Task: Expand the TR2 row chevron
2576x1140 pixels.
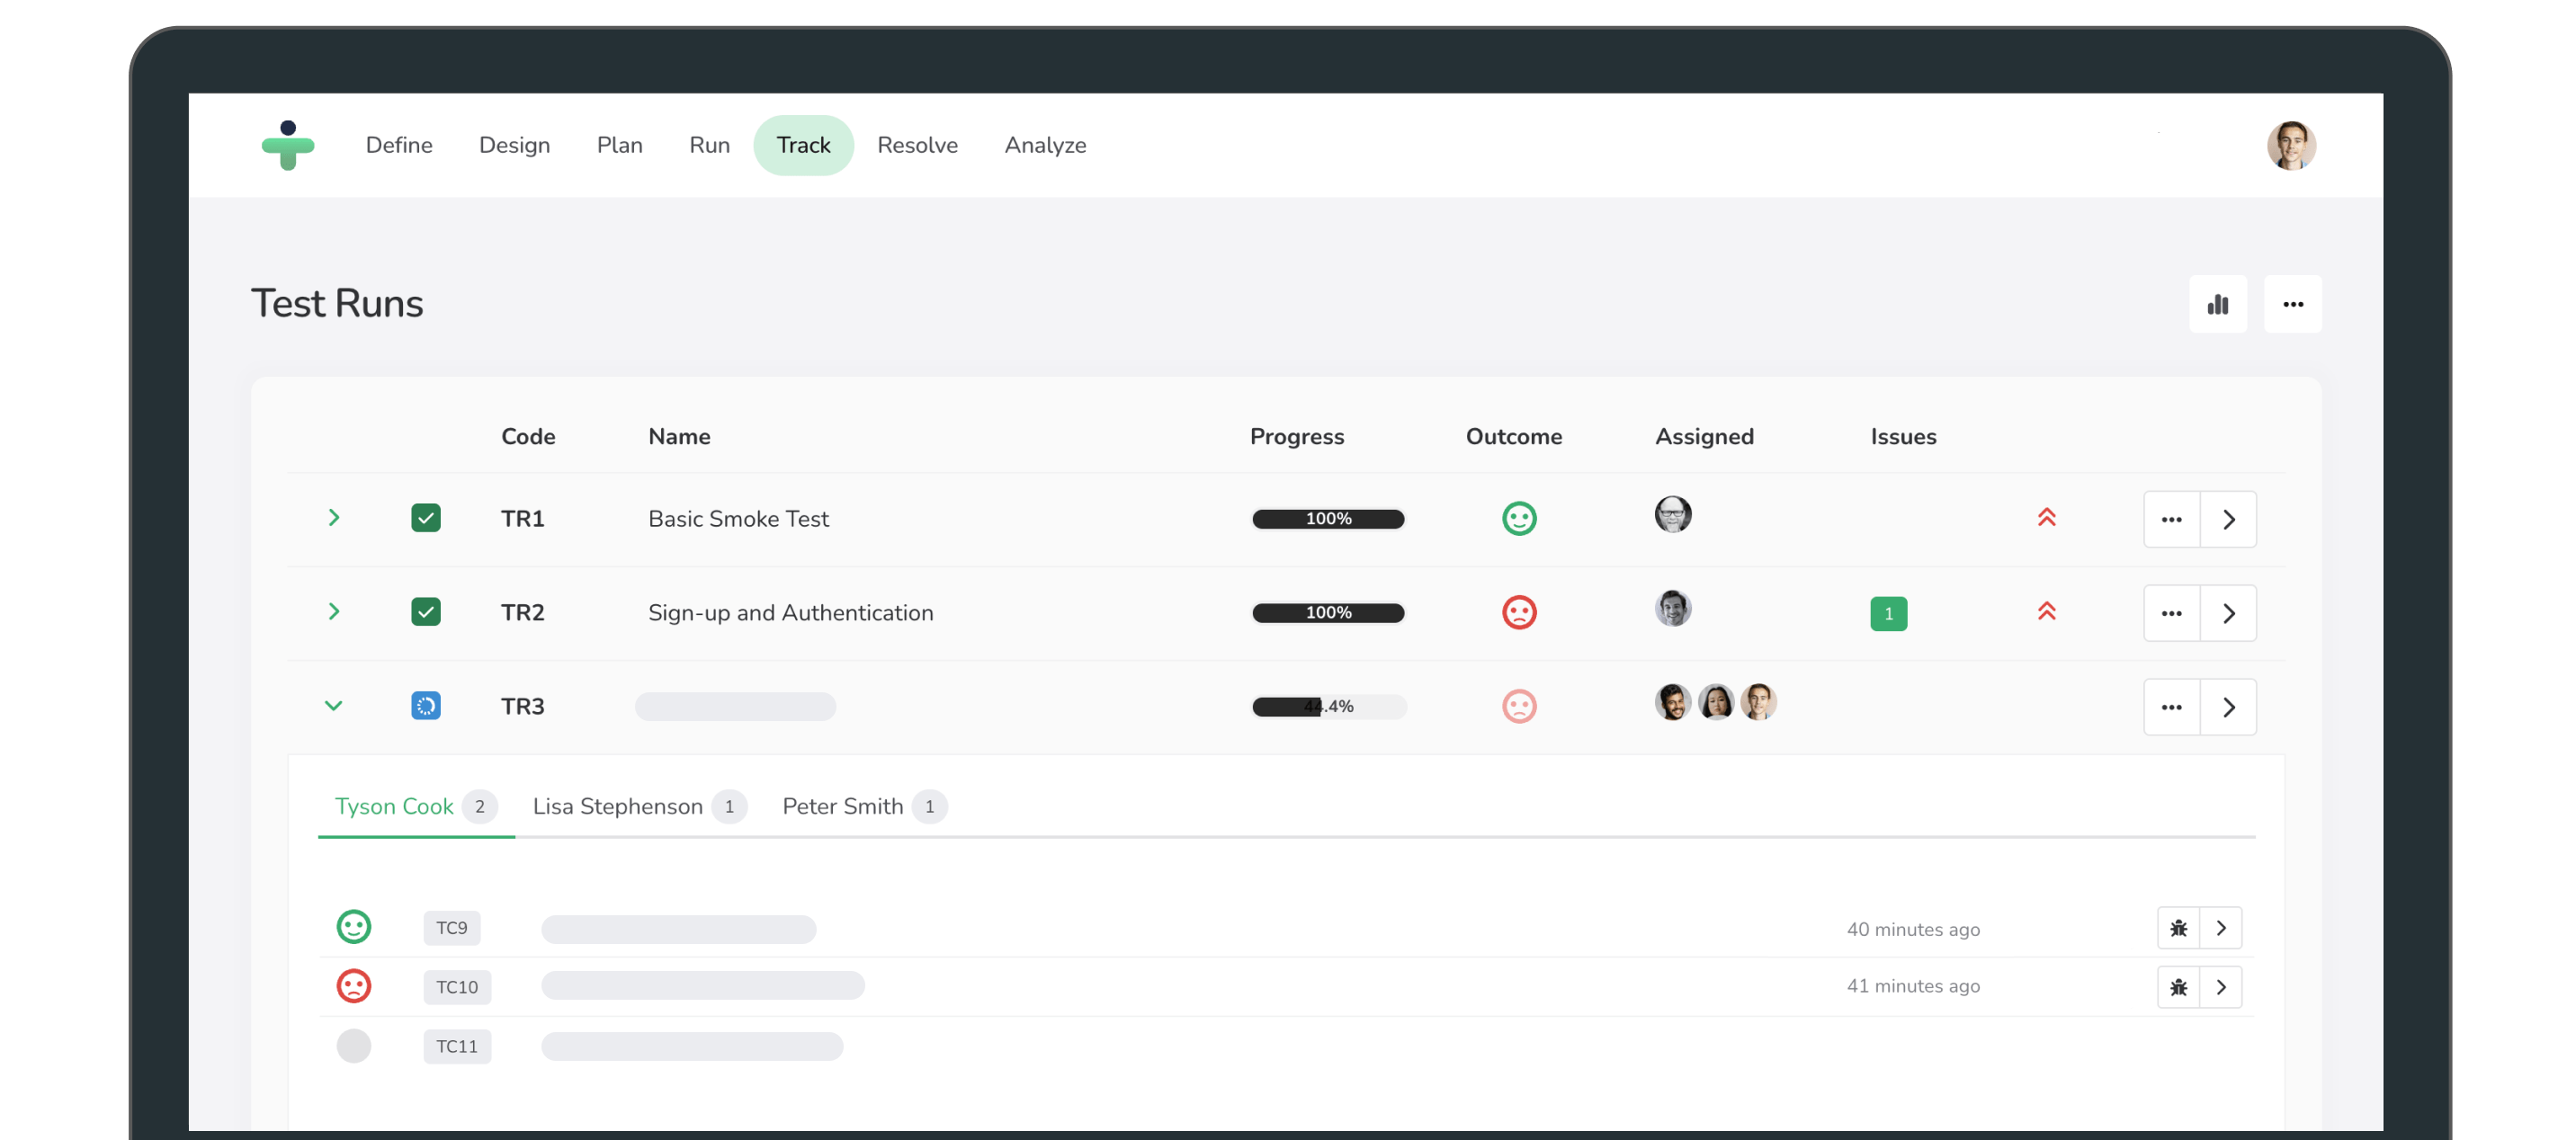Action: [334, 612]
